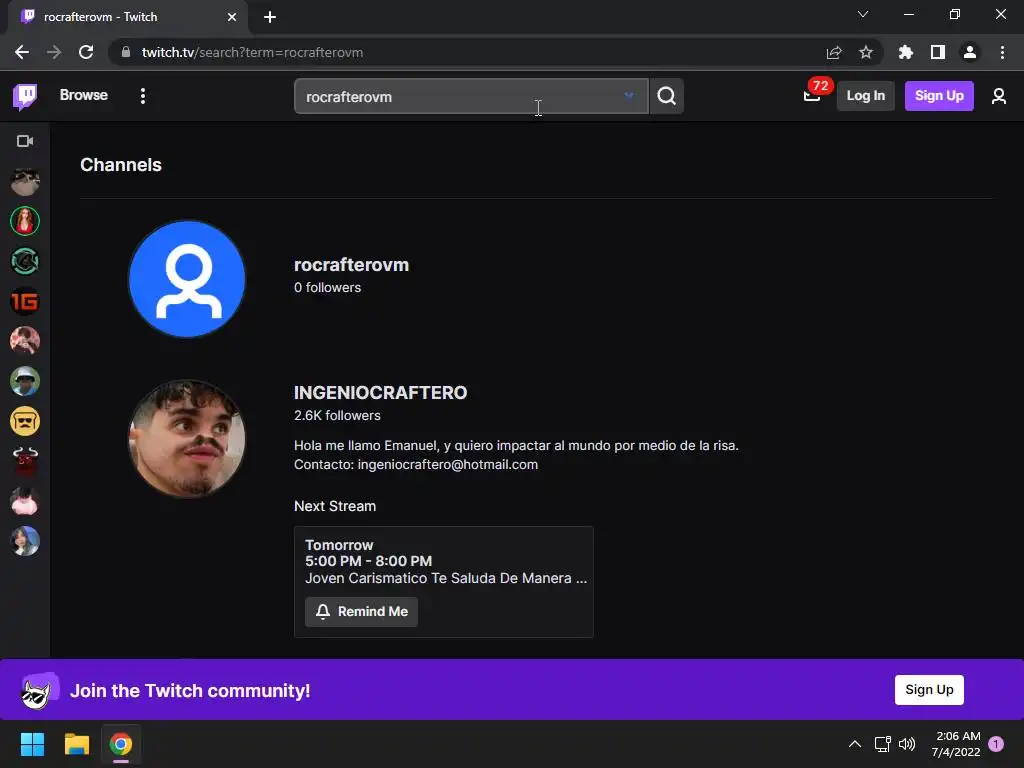Open the Chrome extensions puzzle icon
The height and width of the screenshot is (768, 1024).
coord(906,52)
